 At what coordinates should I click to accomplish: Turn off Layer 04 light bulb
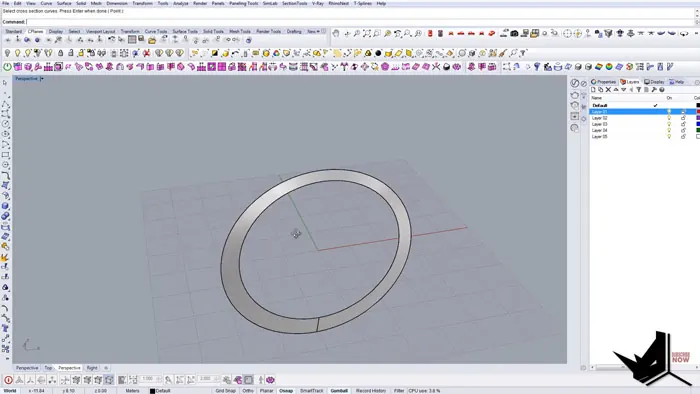[x=669, y=130]
